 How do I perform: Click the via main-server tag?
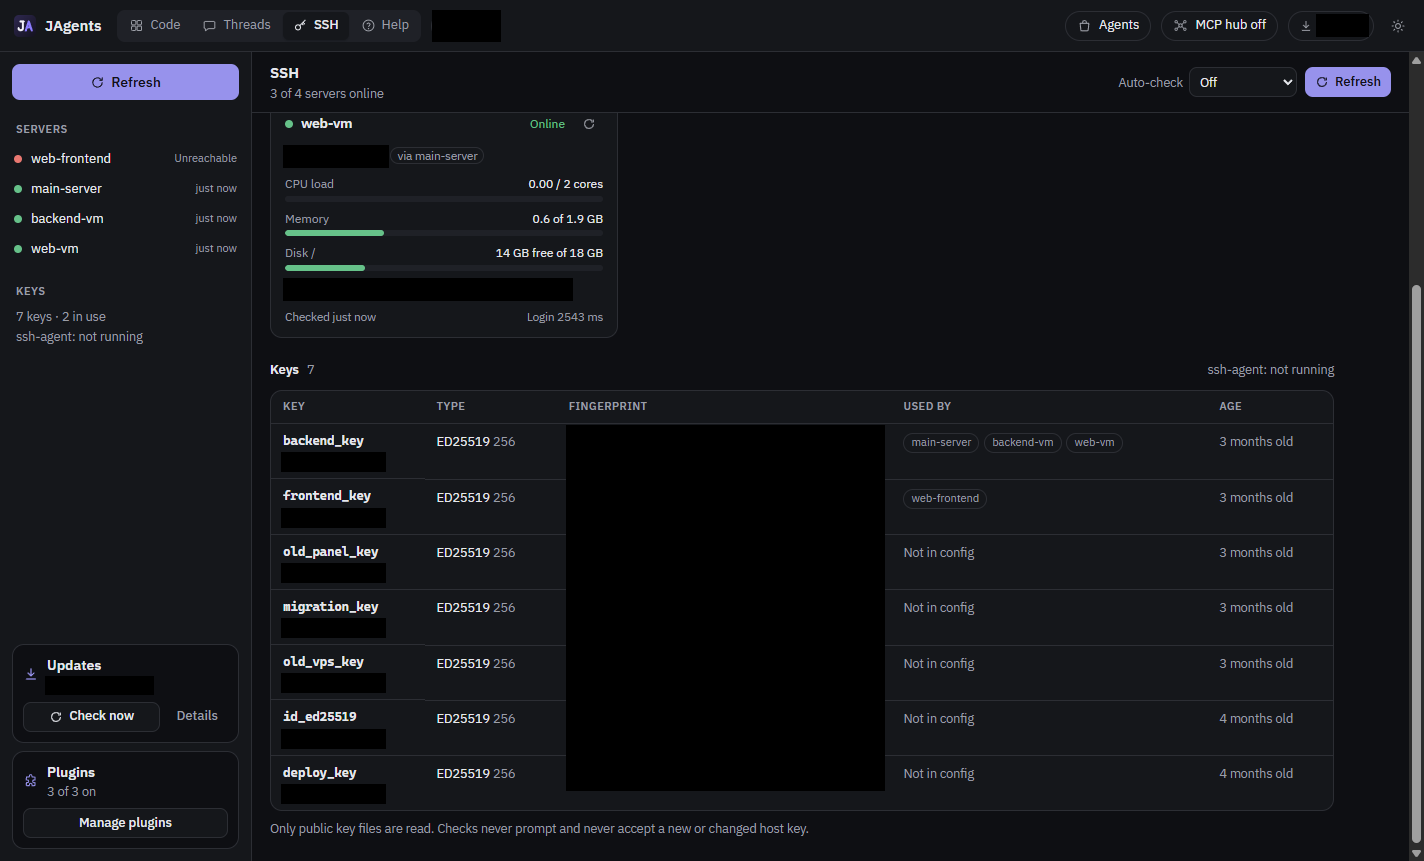click(x=437, y=156)
